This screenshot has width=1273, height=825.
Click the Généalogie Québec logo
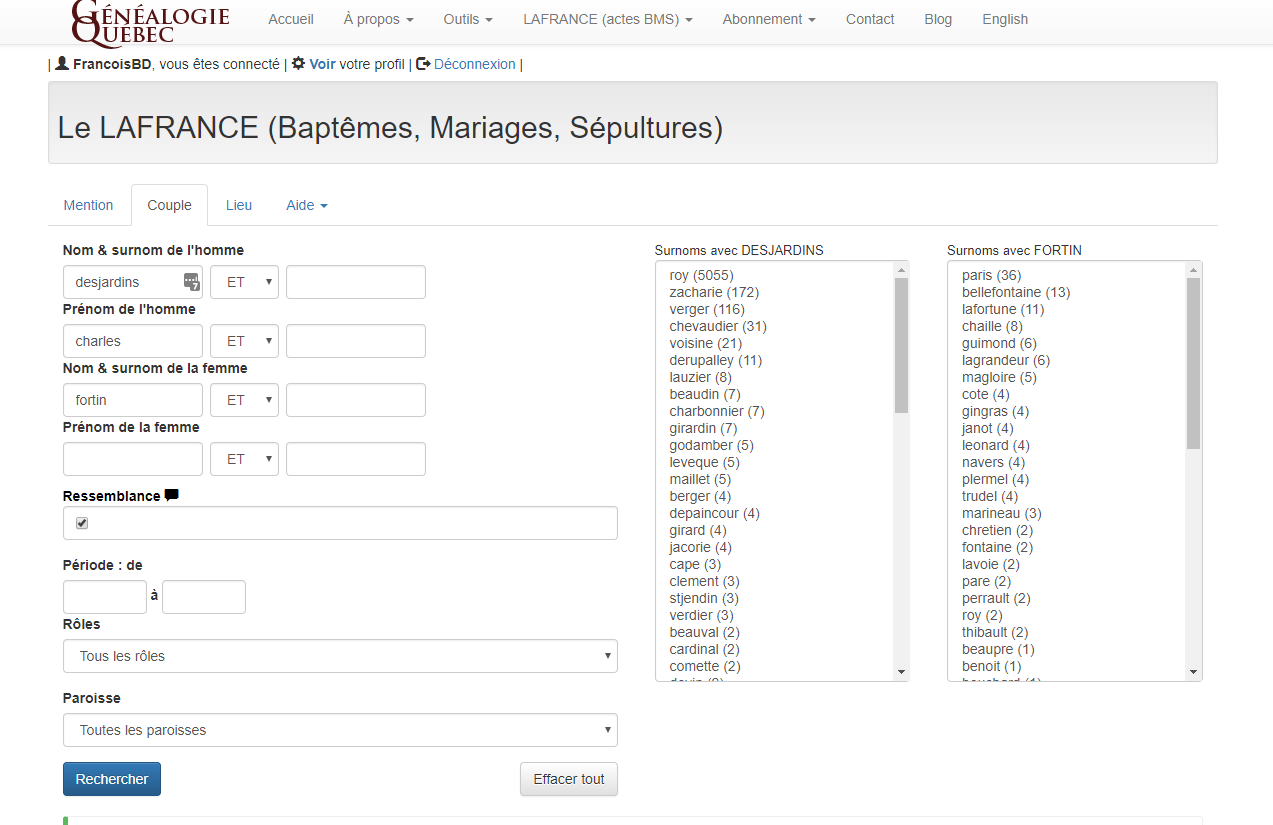(x=151, y=22)
